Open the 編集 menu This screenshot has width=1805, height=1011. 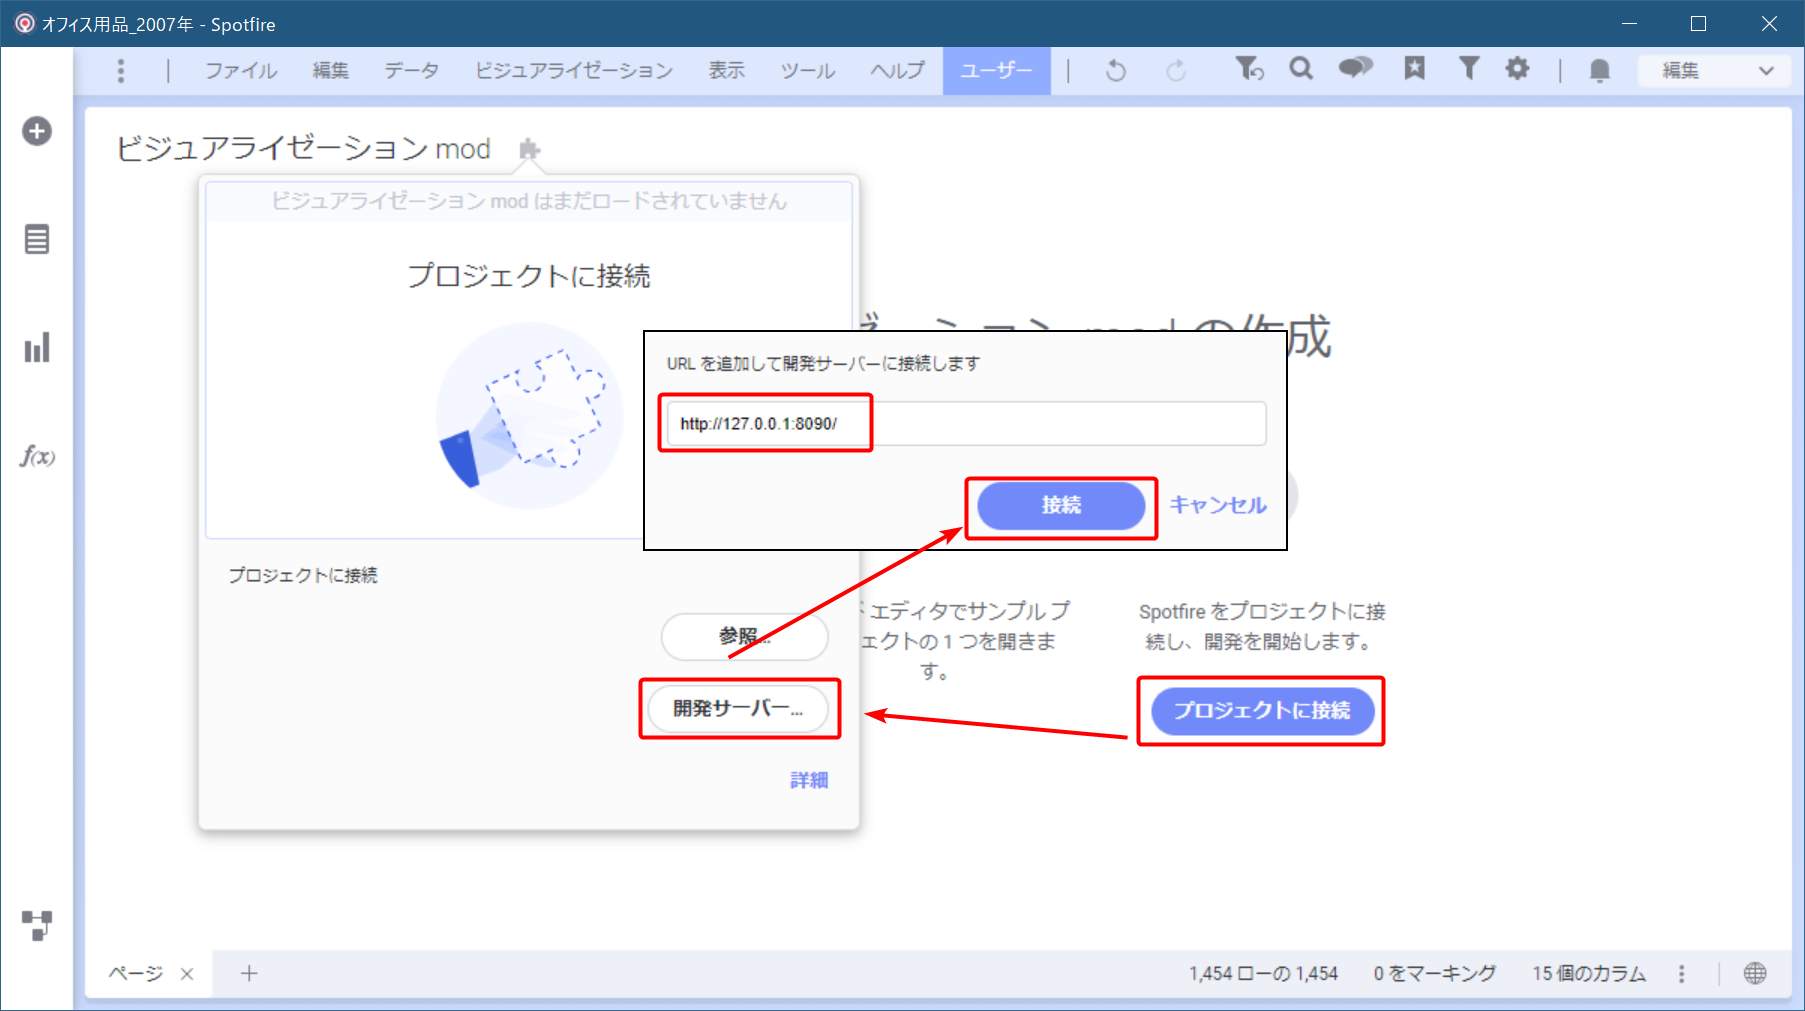click(330, 70)
